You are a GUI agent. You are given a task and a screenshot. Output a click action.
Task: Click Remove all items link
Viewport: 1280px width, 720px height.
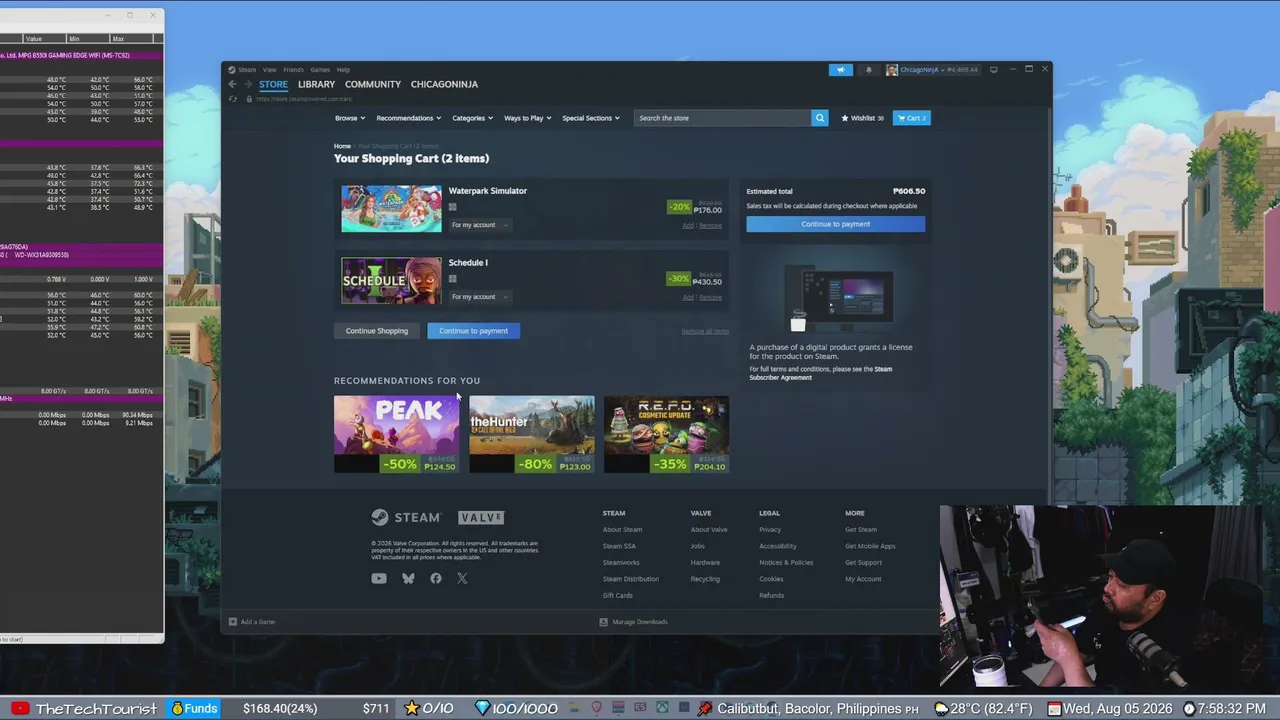[x=705, y=331]
